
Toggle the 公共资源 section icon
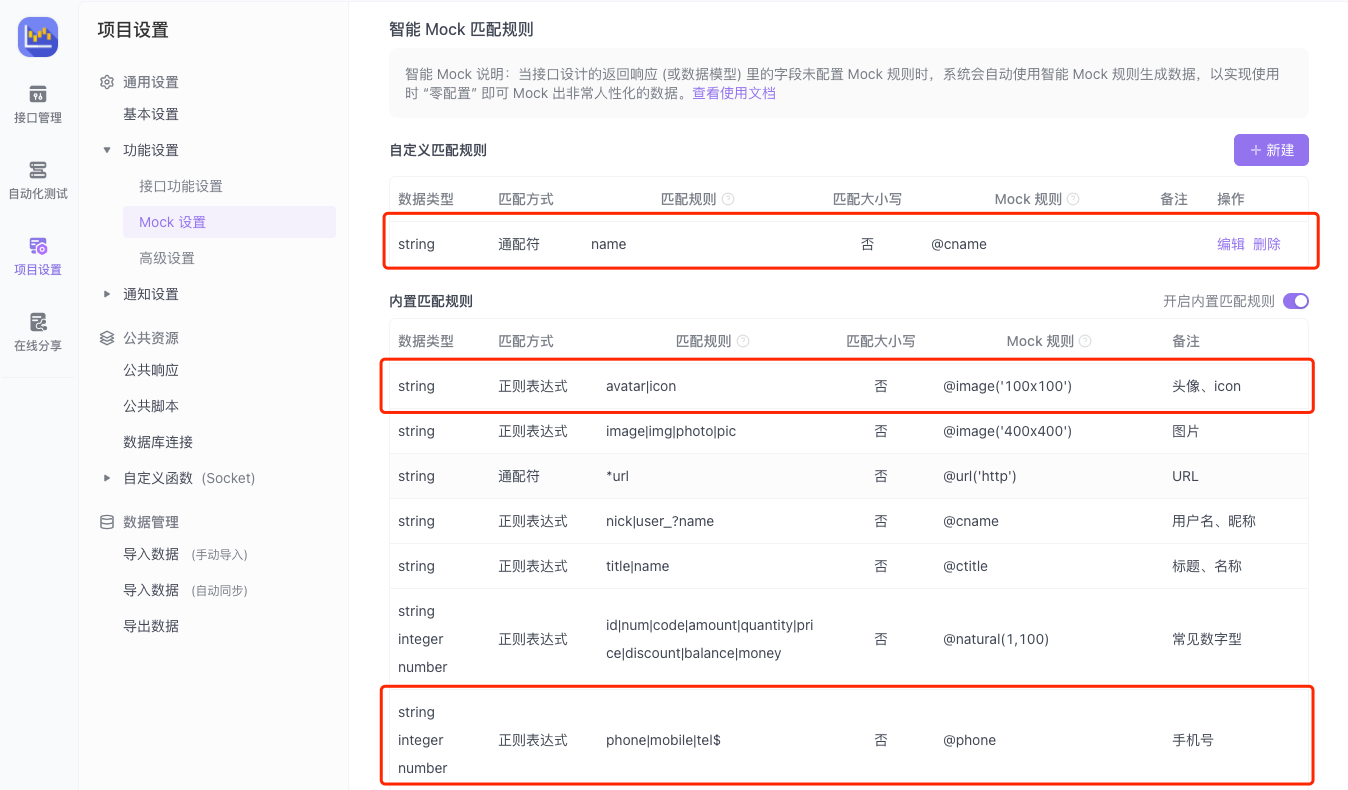107,337
